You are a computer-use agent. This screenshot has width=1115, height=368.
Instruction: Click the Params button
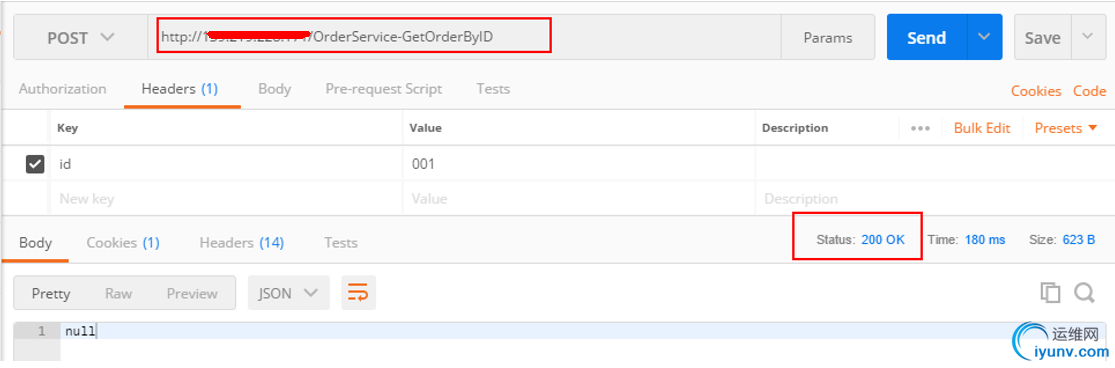pos(828,37)
